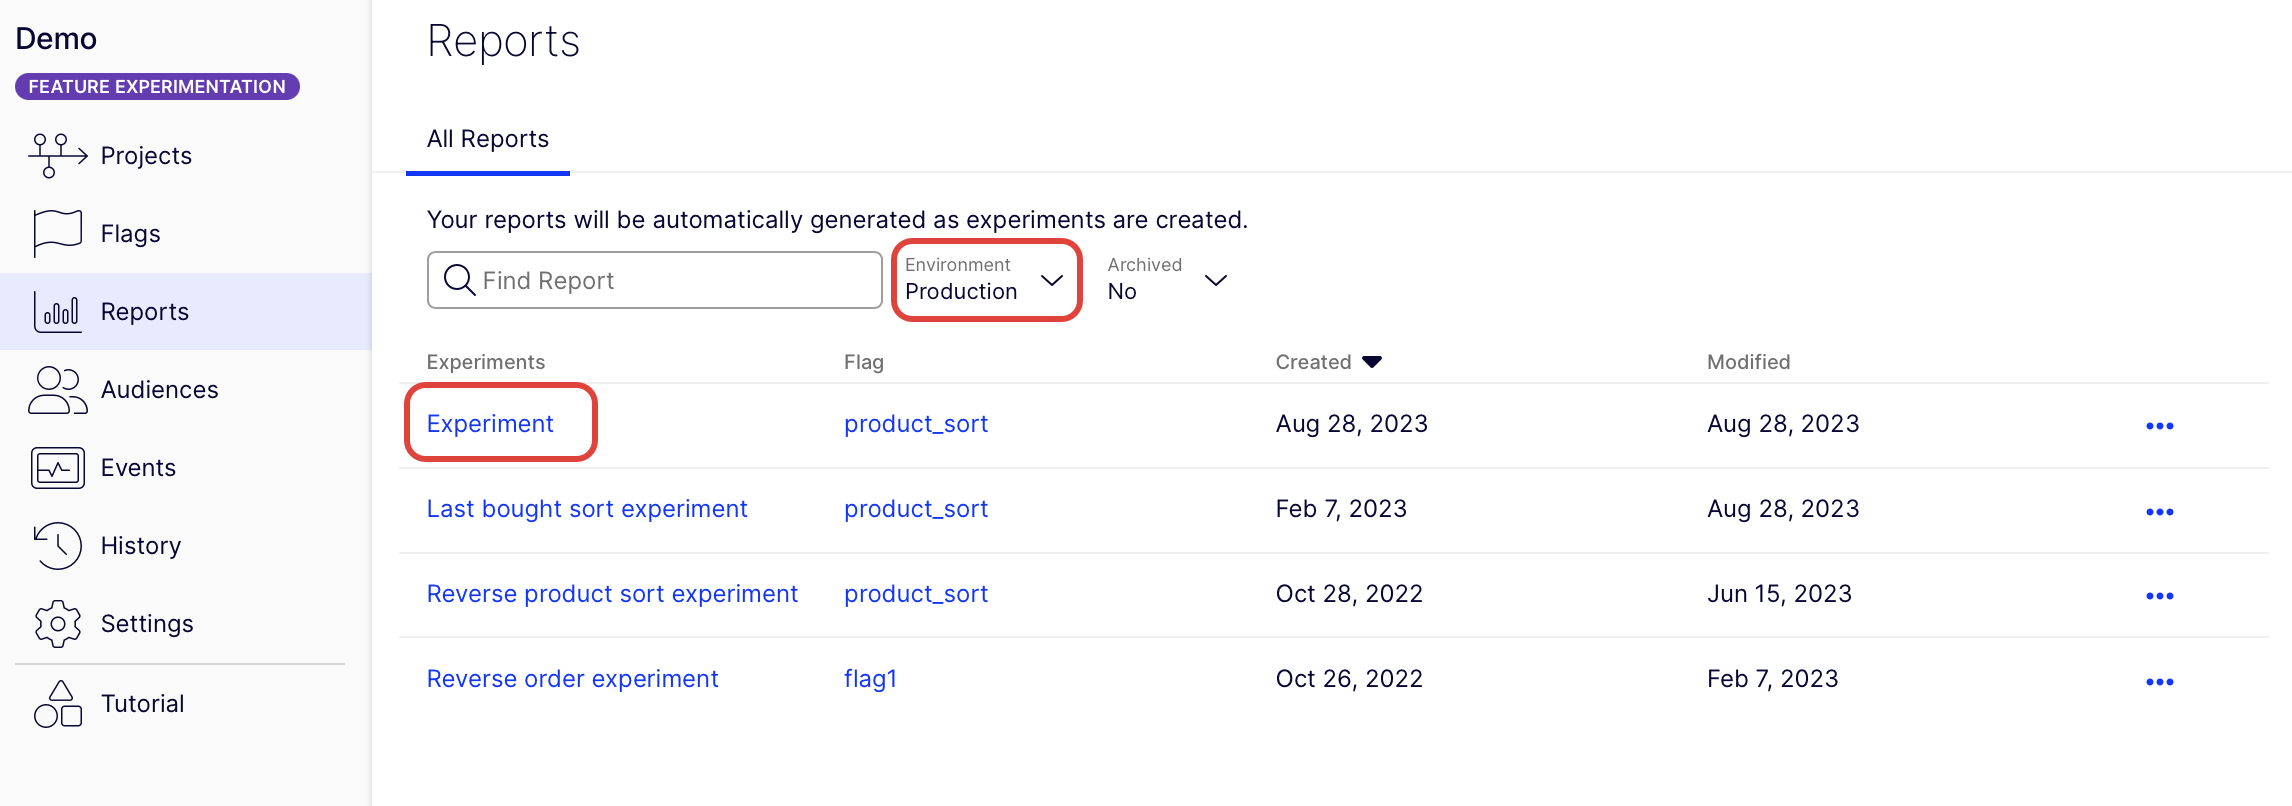Screen dimensions: 2292x806
Task: Open more options for Experiment row
Action: click(2160, 426)
